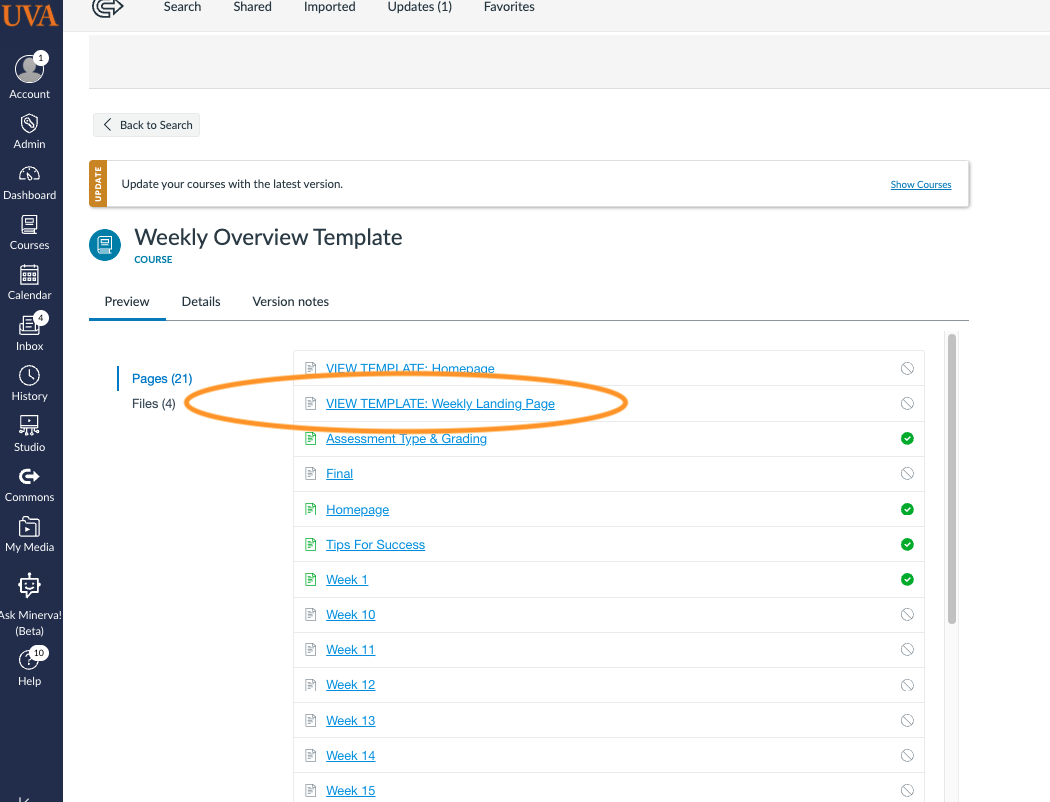The width and height of the screenshot is (1050, 802).
Task: Click the page icon beside Week 14
Action: coord(311,755)
